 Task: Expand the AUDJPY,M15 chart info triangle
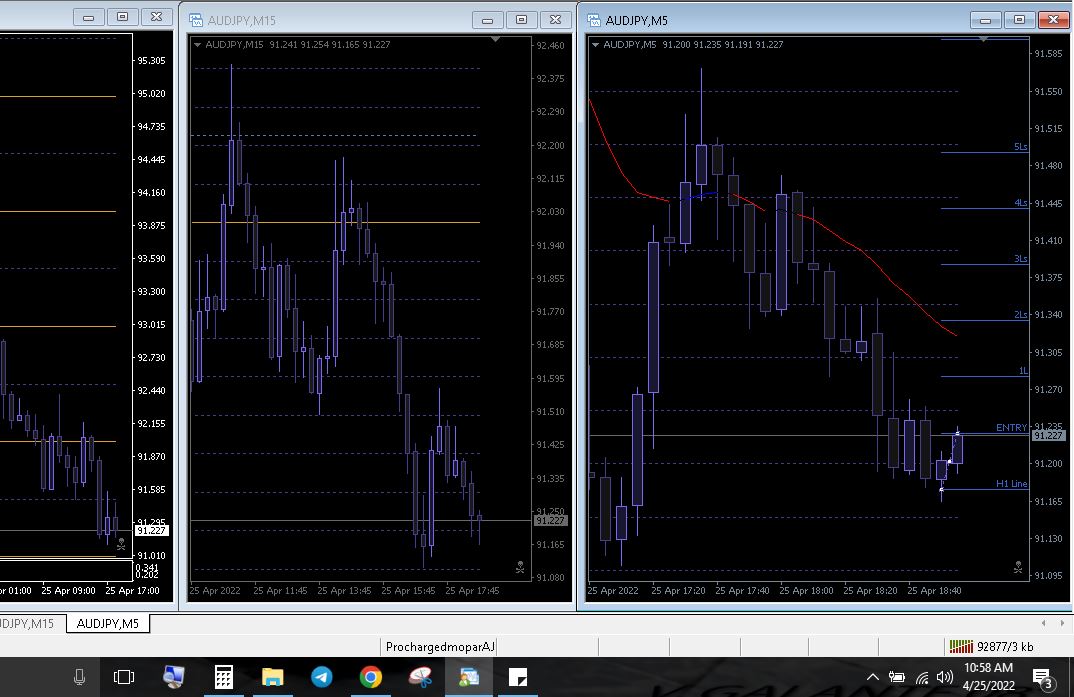coord(197,44)
